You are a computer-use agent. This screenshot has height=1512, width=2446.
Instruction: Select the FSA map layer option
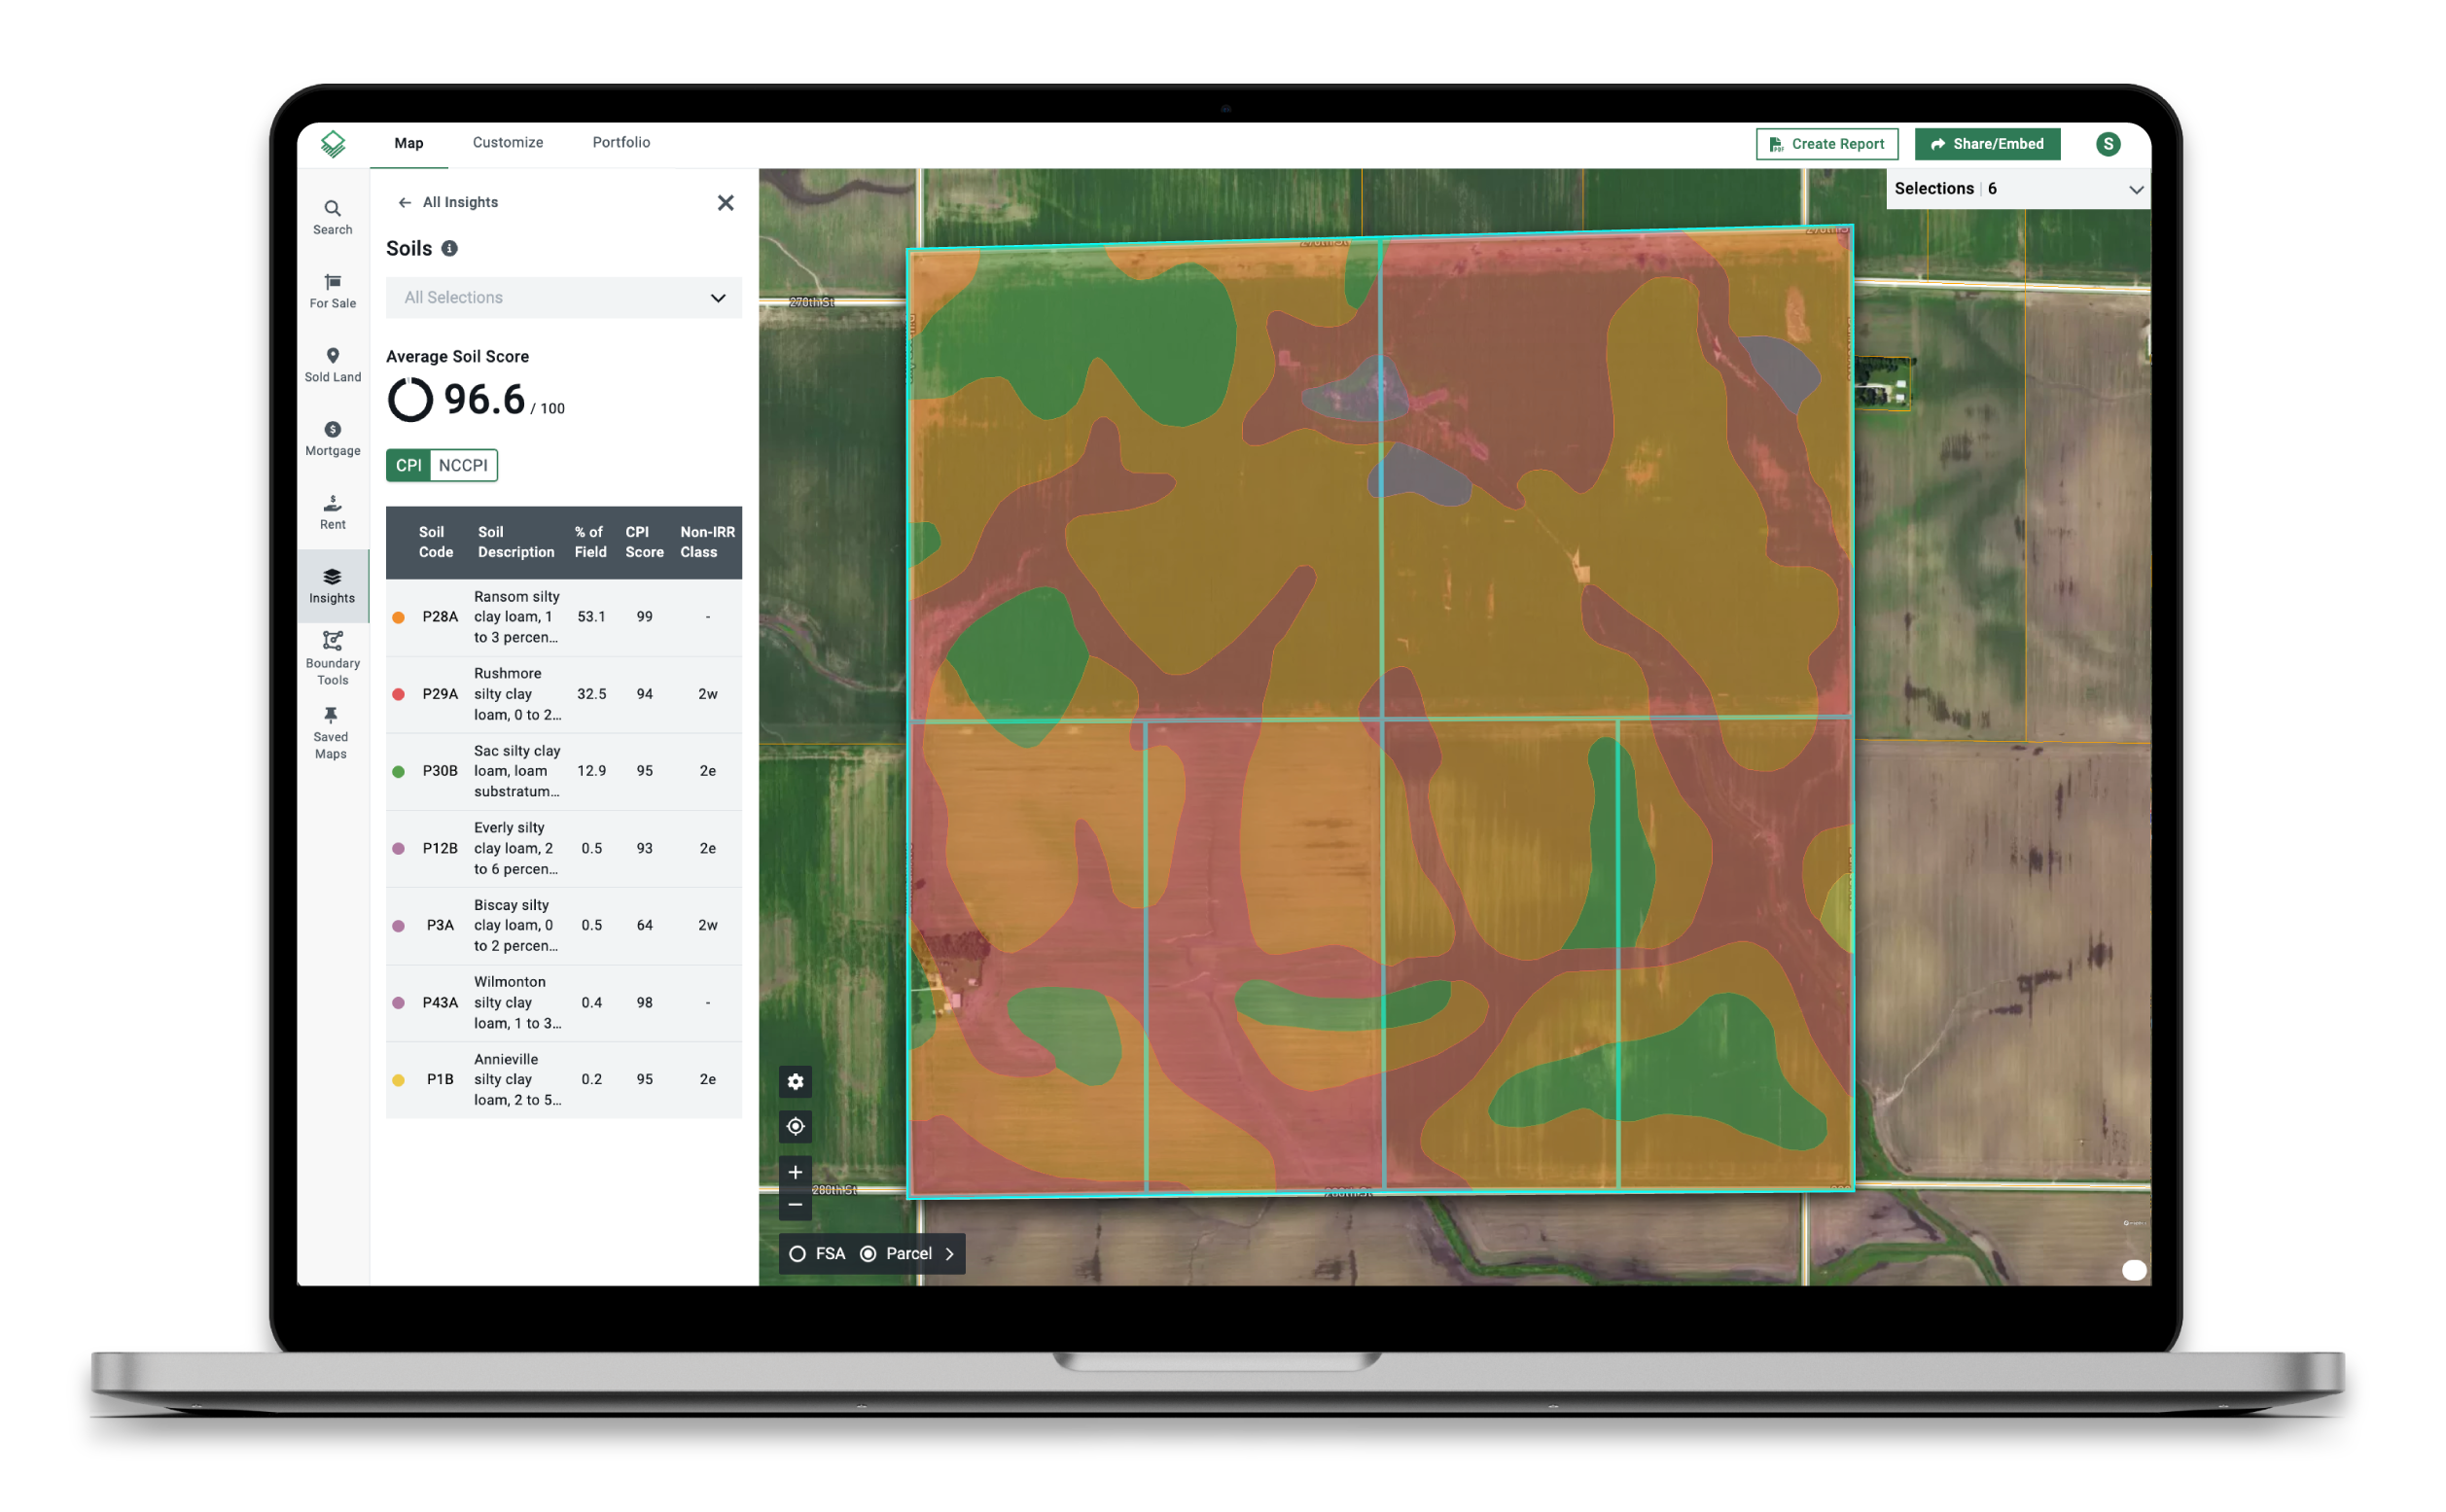point(798,1253)
